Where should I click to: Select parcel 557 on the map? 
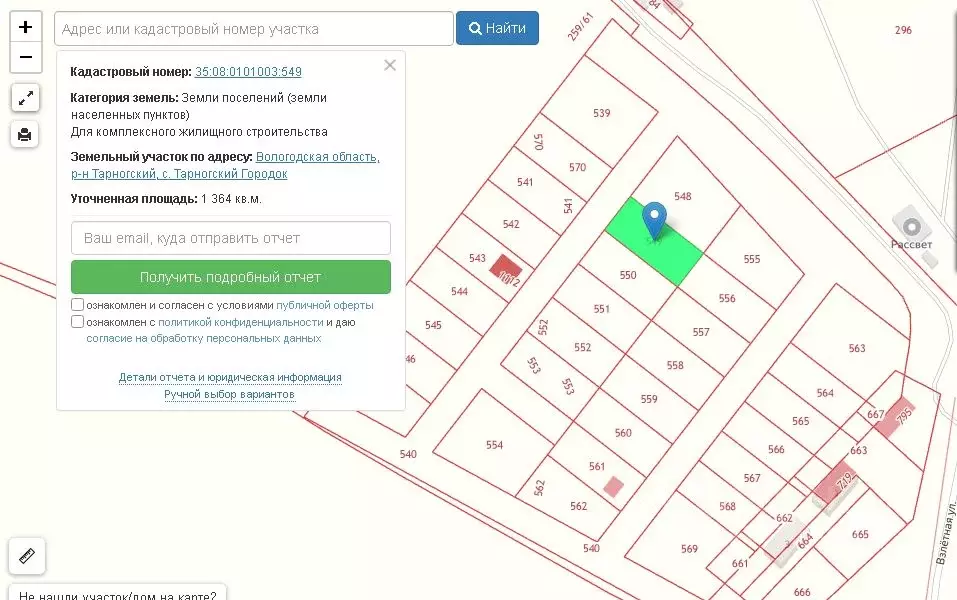(701, 332)
